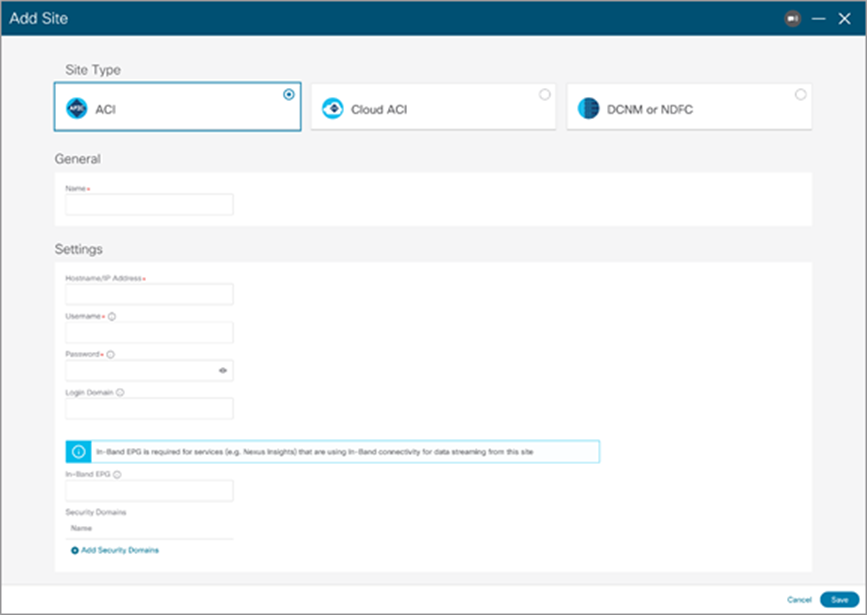This screenshot has height=615, width=867.
Task: Click the Username input field
Action: tap(149, 332)
